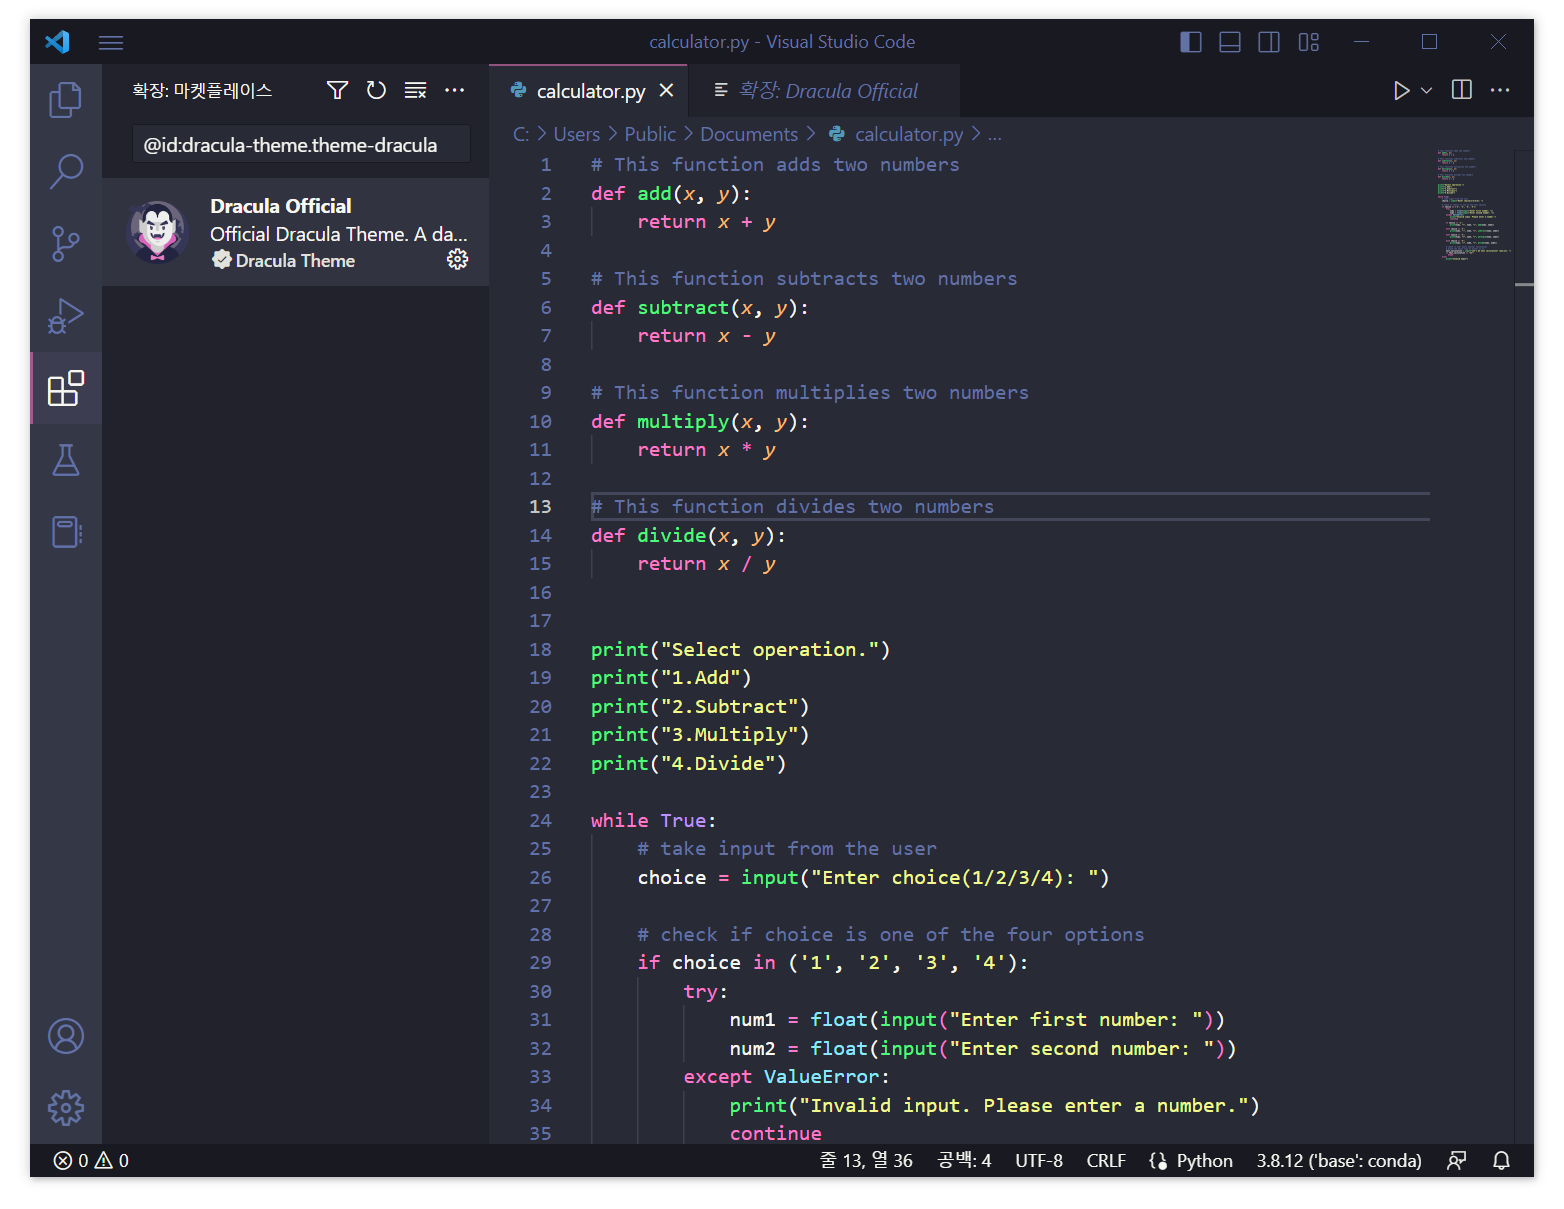Open editor more actions menu
The height and width of the screenshot is (1209, 1564).
(x=1500, y=90)
